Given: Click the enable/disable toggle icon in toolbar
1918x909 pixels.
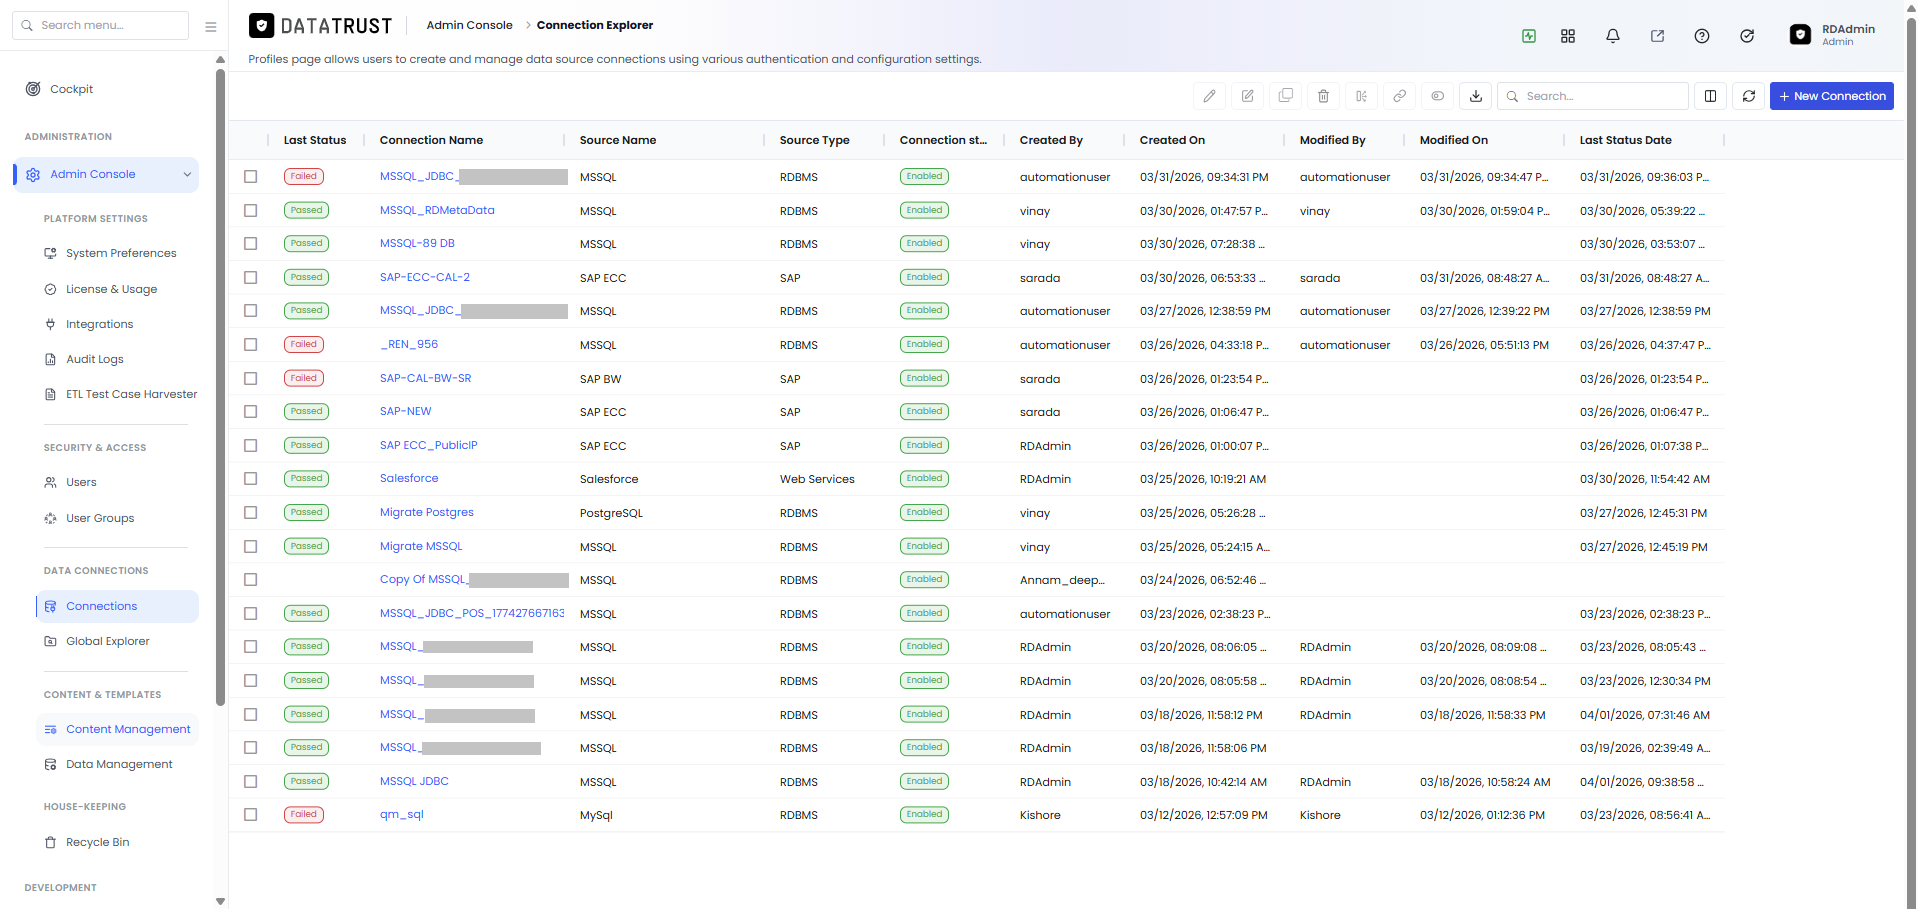Looking at the screenshot, I should point(1437,96).
